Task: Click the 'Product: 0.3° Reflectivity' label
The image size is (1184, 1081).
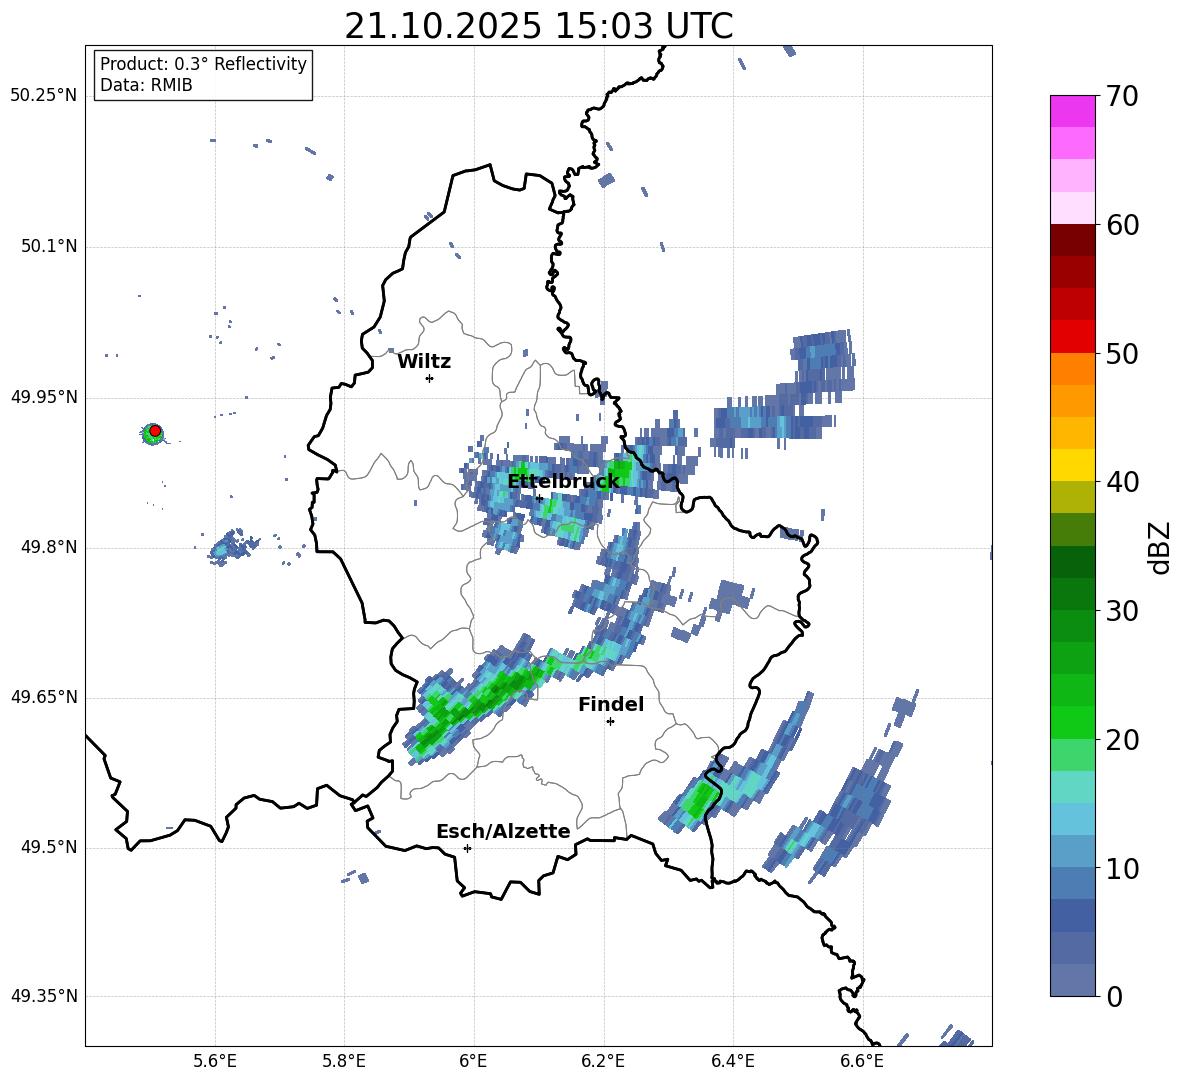Action: (203, 64)
